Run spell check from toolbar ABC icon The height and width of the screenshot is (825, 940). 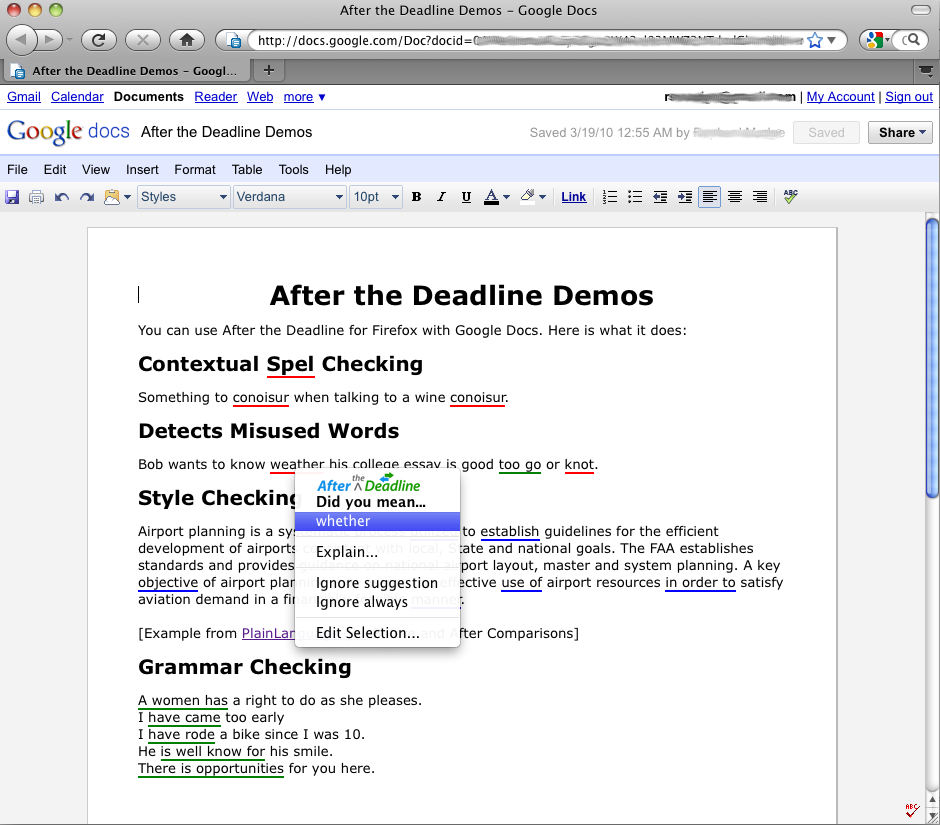point(791,197)
